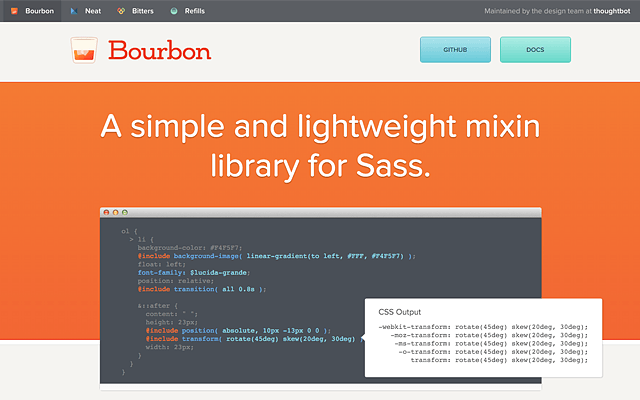Click the 'CSS Output' heading

tap(399, 312)
